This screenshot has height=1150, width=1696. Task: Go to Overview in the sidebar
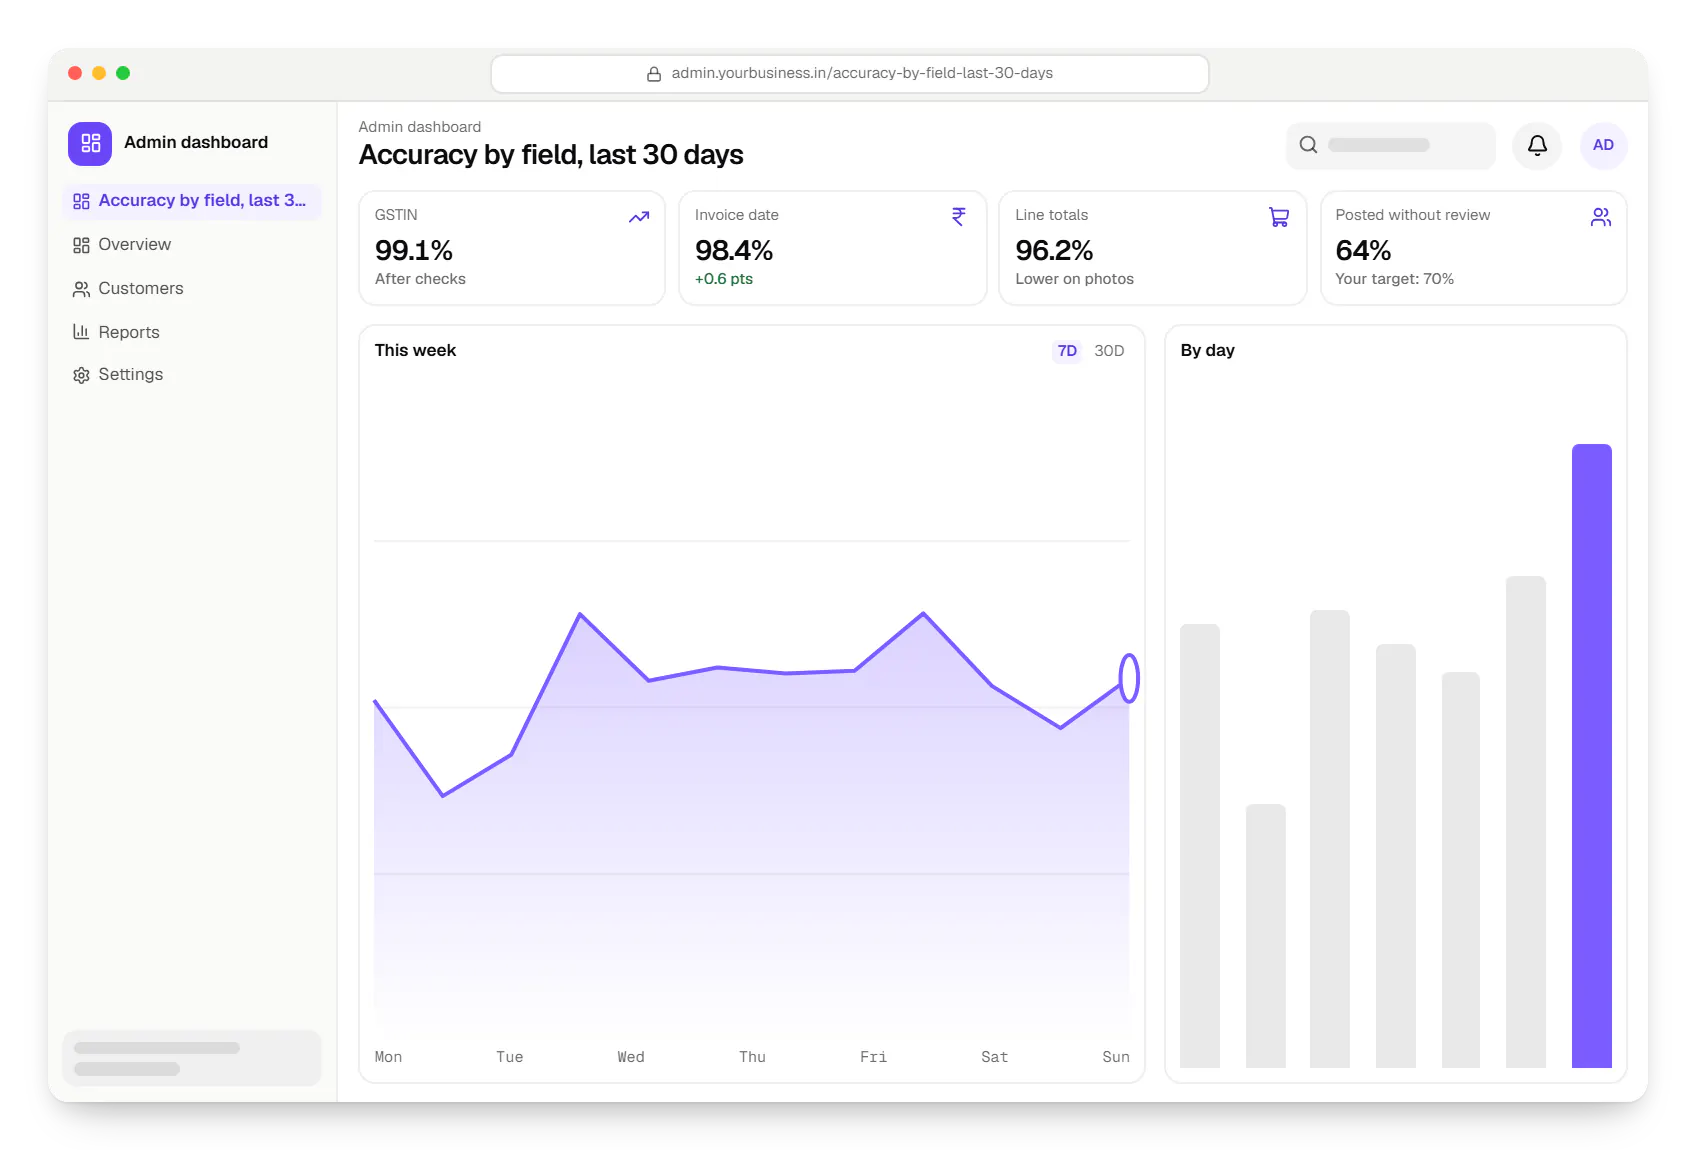[192, 245]
